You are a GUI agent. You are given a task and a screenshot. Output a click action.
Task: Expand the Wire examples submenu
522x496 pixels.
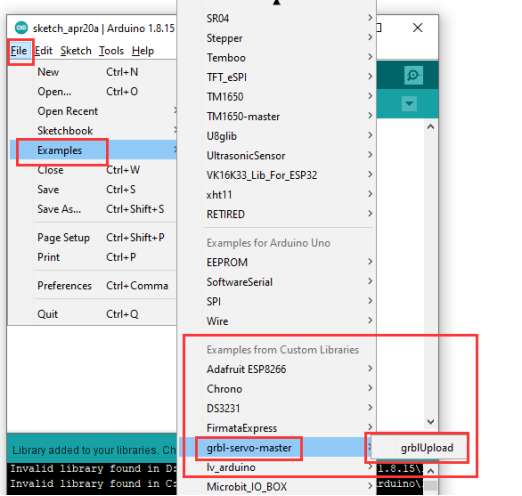(x=278, y=321)
